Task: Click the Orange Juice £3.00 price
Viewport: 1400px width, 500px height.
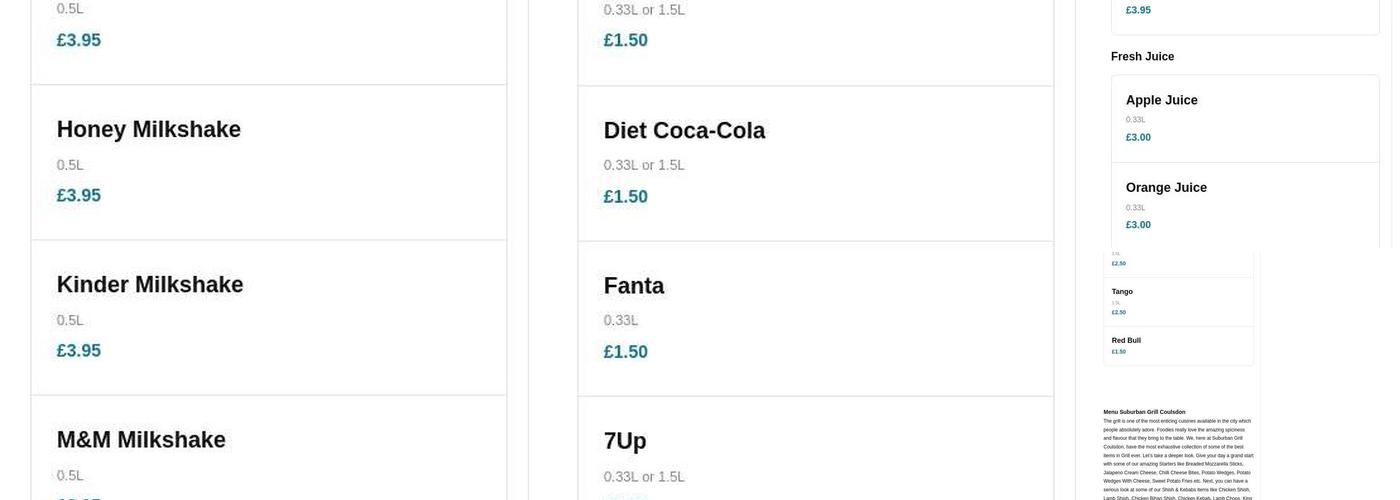Action: (x=1138, y=225)
